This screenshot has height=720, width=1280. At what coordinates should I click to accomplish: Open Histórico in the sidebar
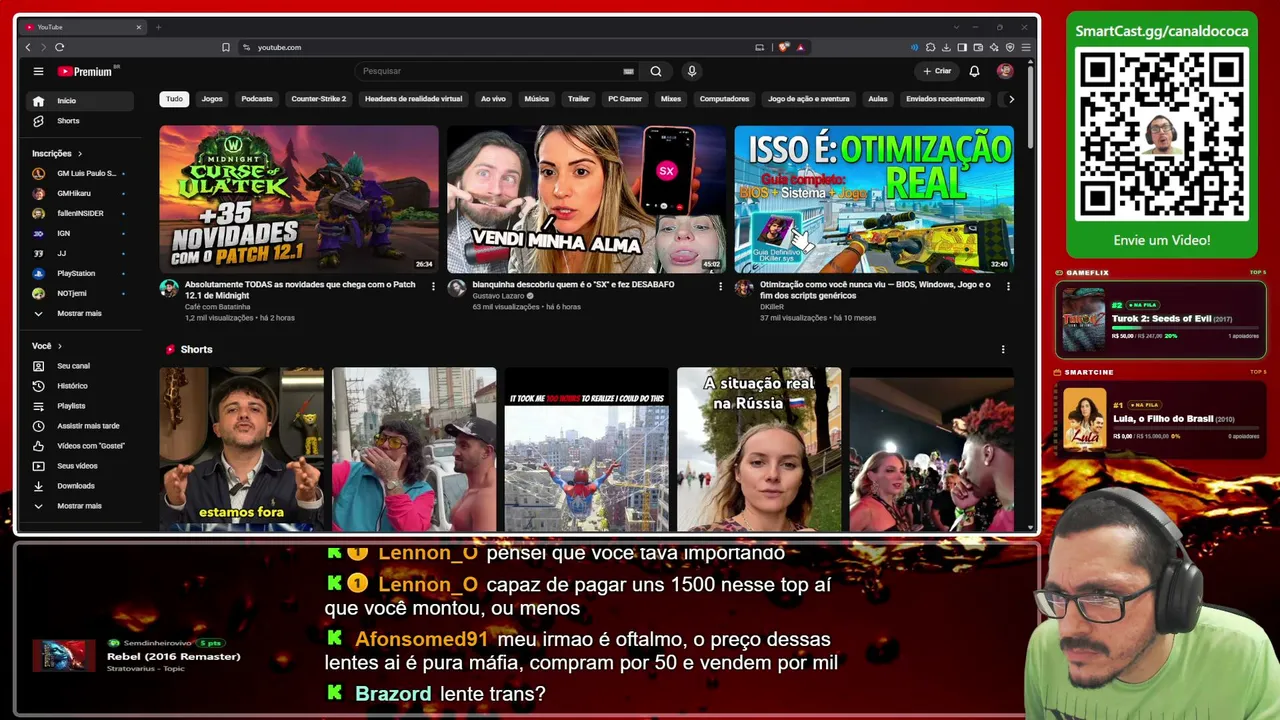tap(80, 386)
